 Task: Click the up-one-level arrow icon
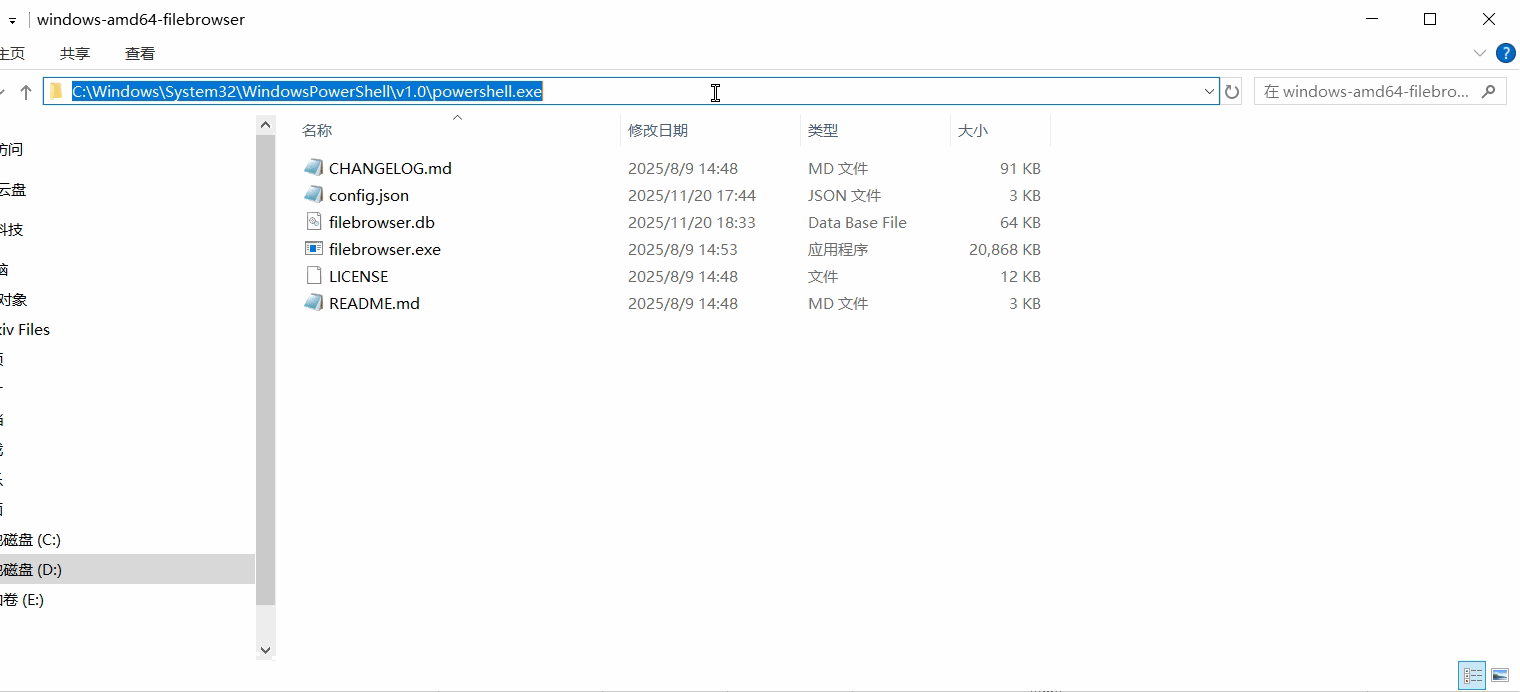coord(26,92)
